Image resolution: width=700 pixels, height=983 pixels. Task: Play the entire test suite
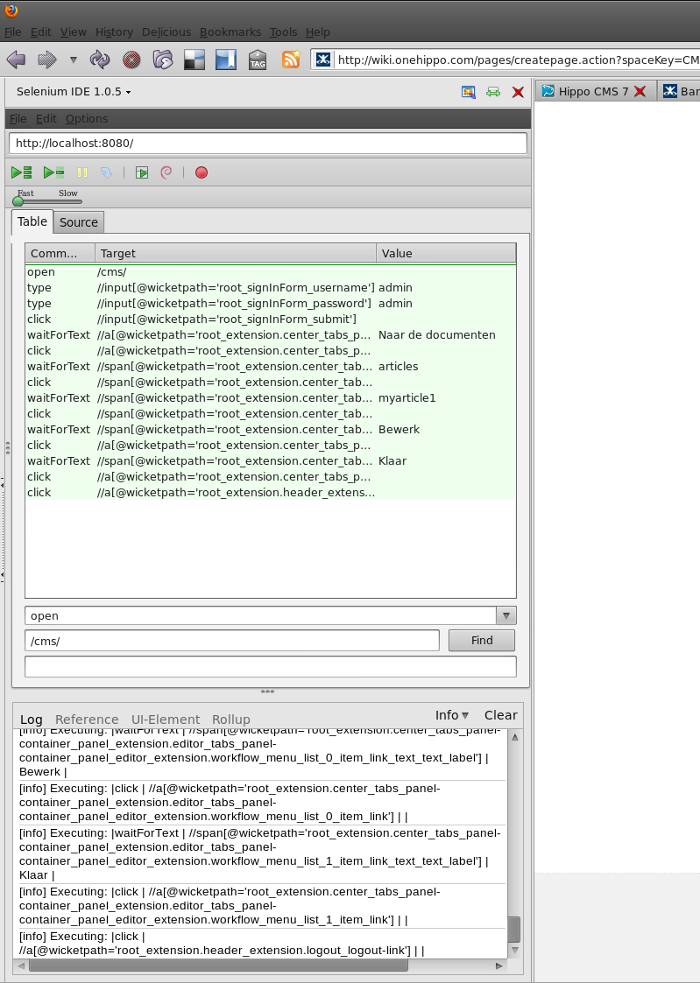click(x=22, y=172)
